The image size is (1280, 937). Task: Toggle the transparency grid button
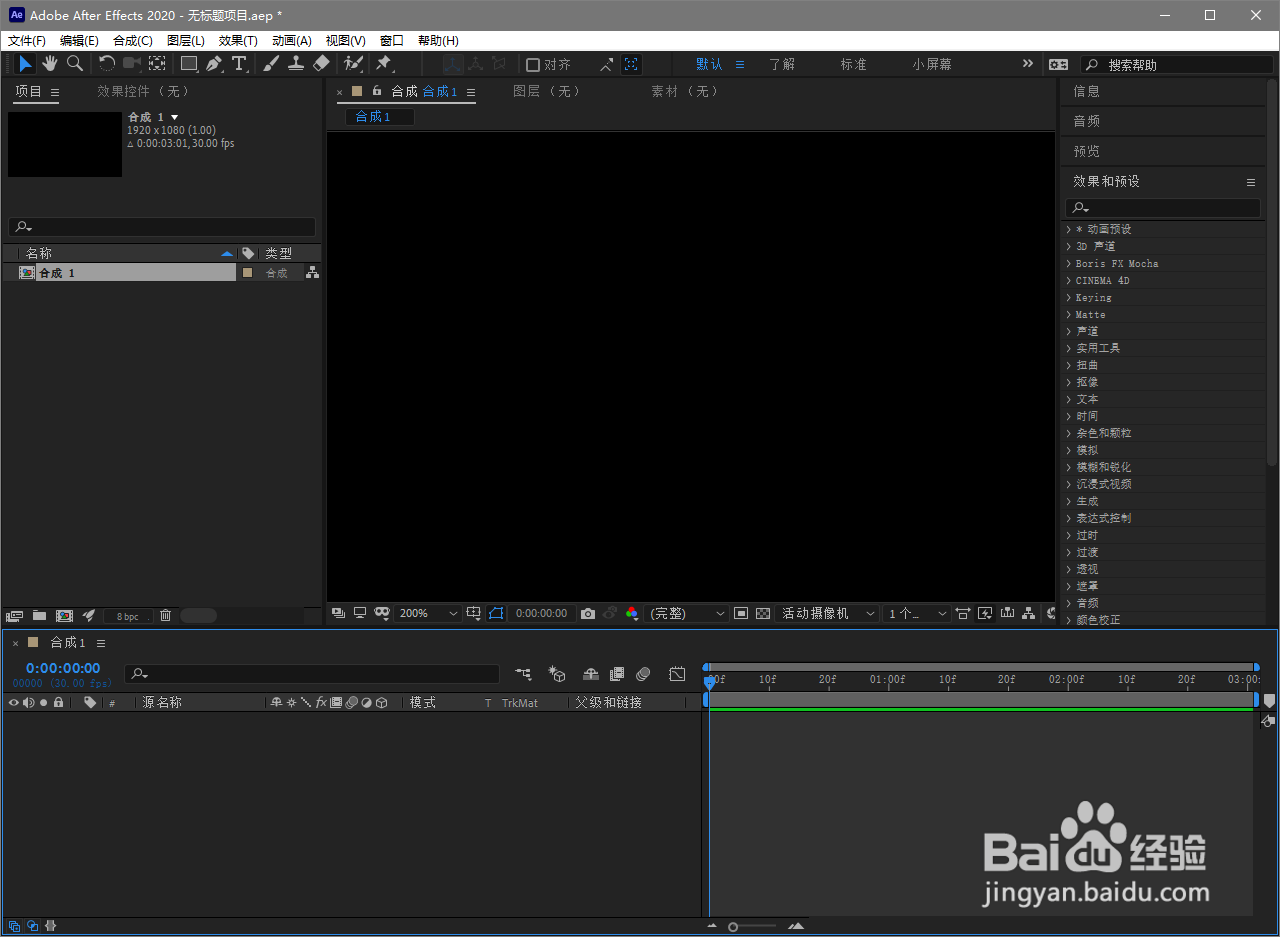(x=763, y=614)
